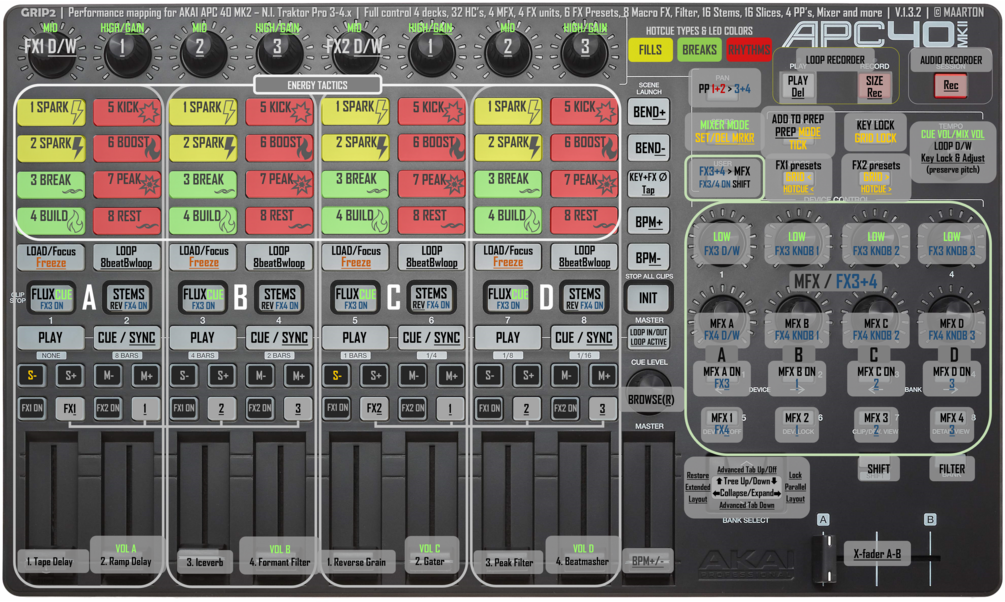Open FX2 presets pad

point(876,176)
